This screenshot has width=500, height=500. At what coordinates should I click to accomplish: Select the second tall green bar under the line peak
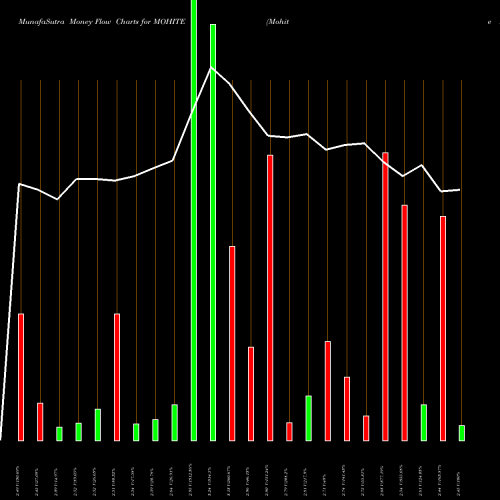213,232
